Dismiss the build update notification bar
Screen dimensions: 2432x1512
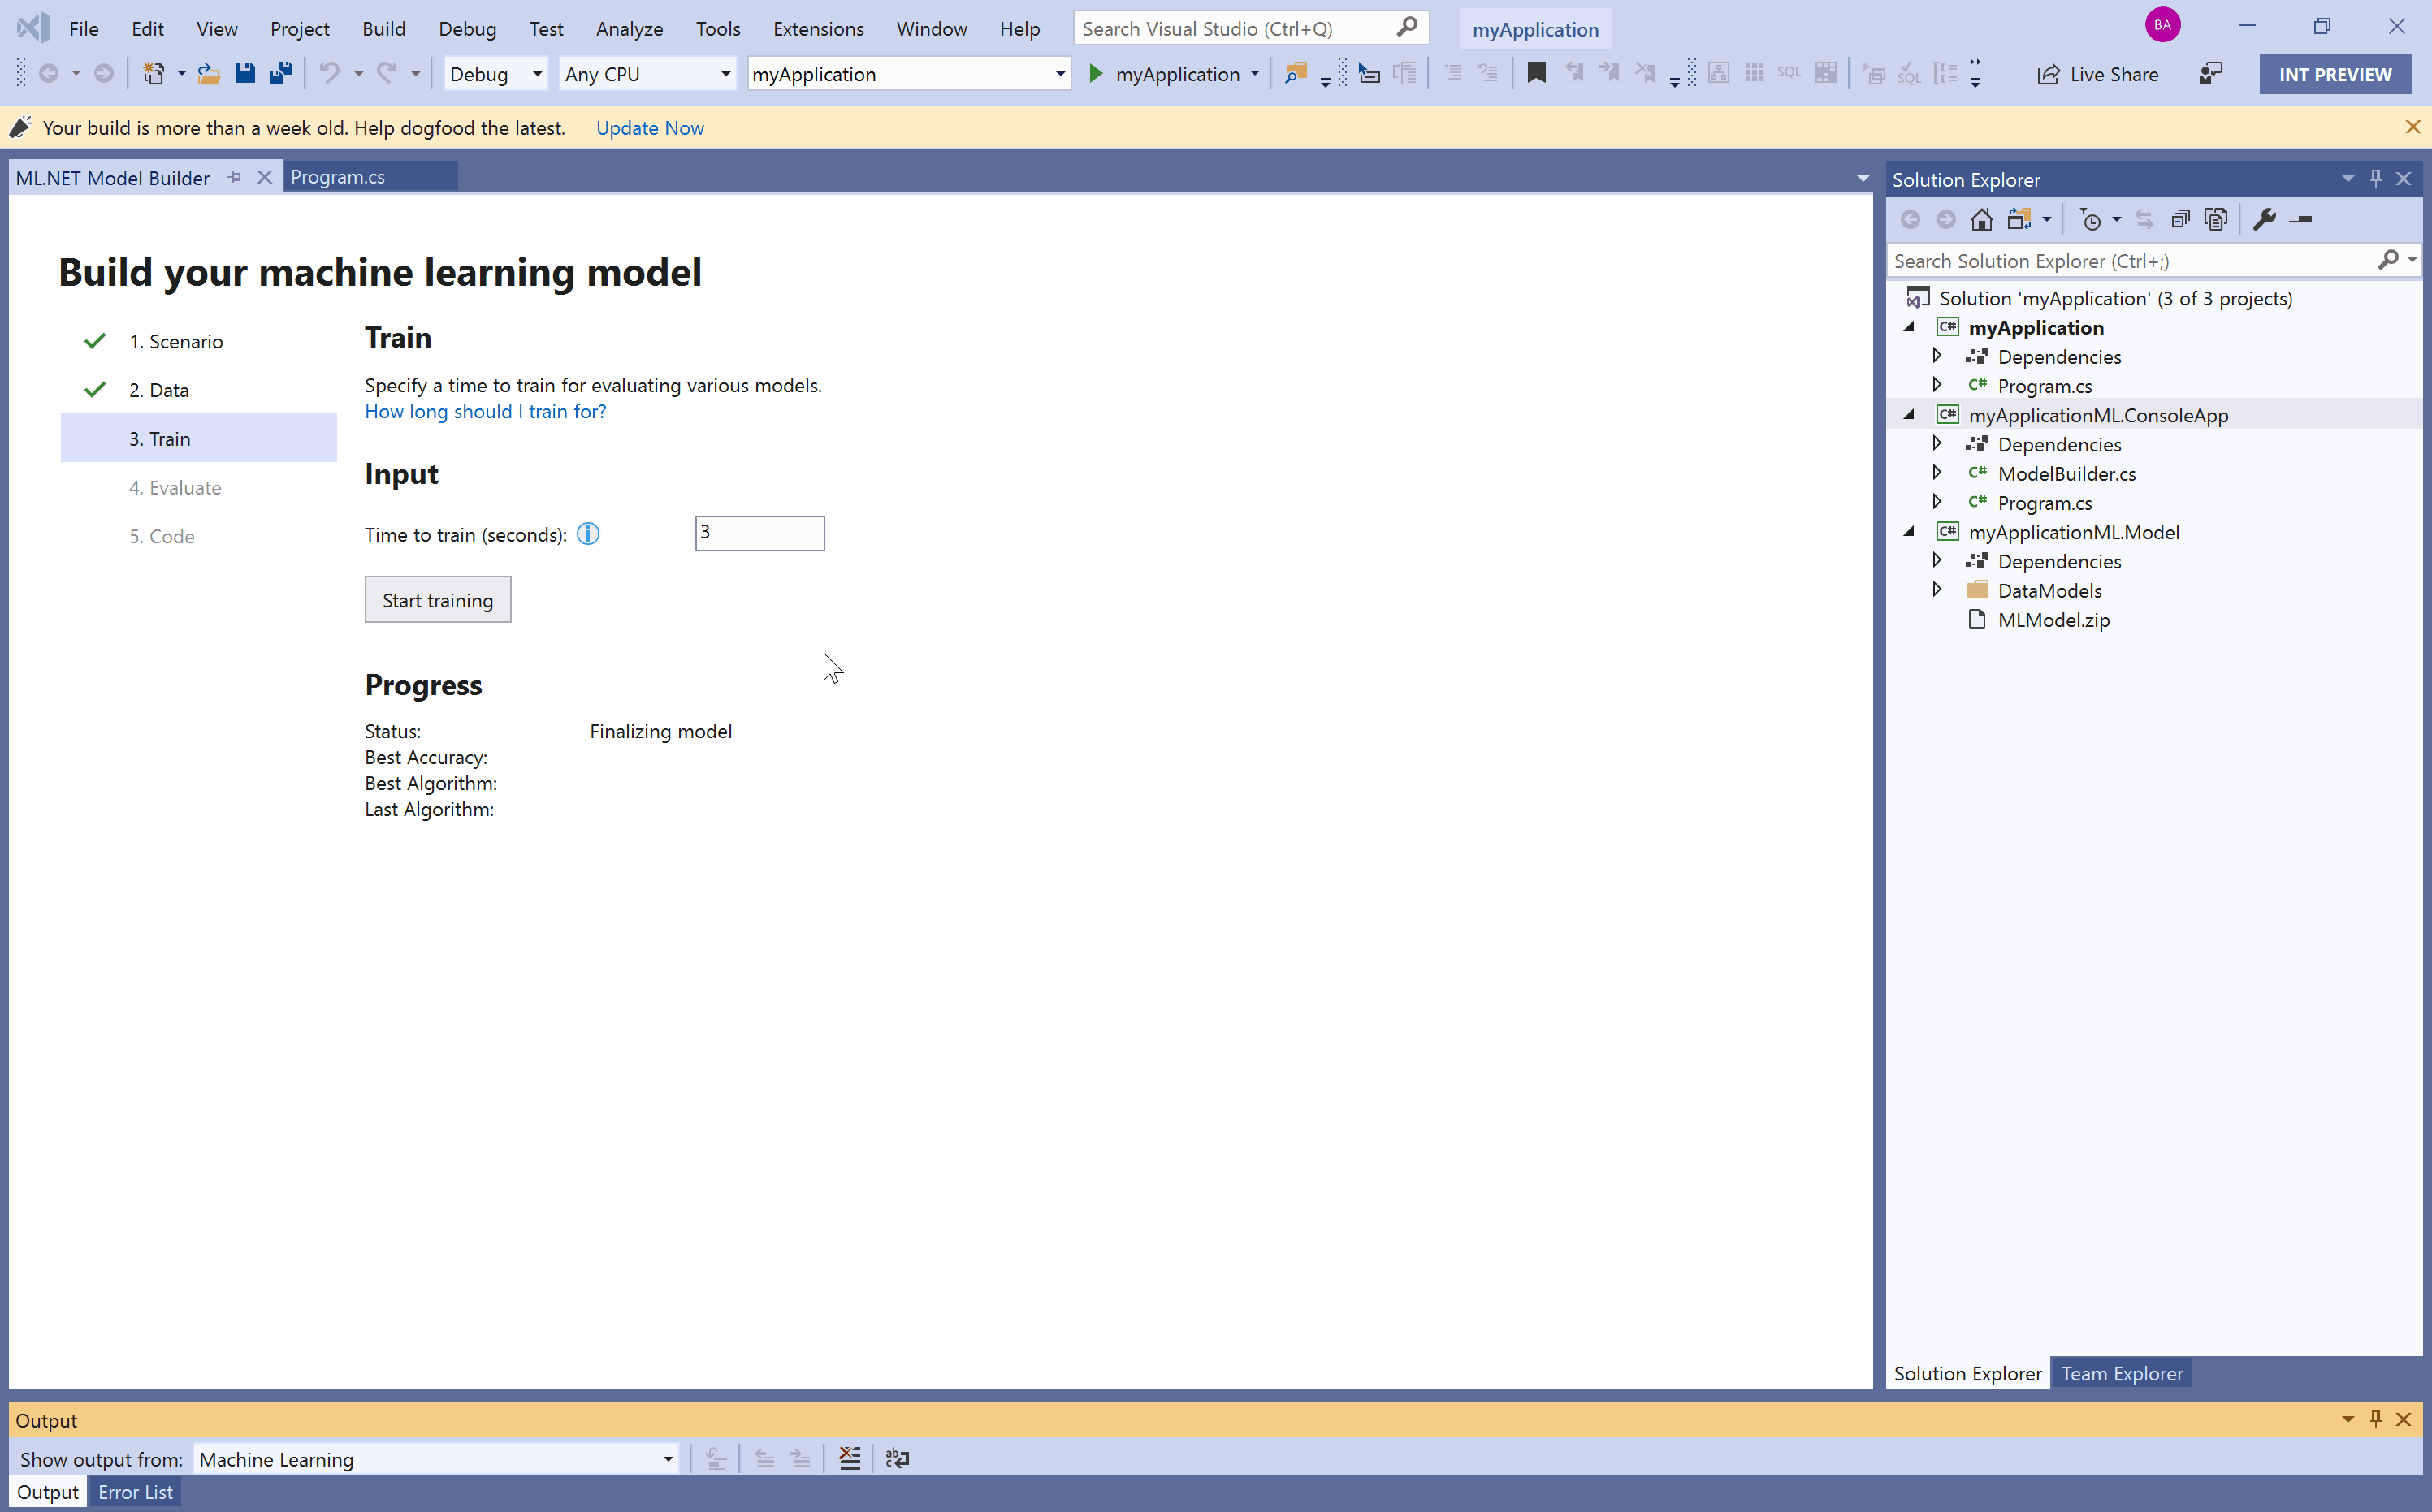[2412, 127]
